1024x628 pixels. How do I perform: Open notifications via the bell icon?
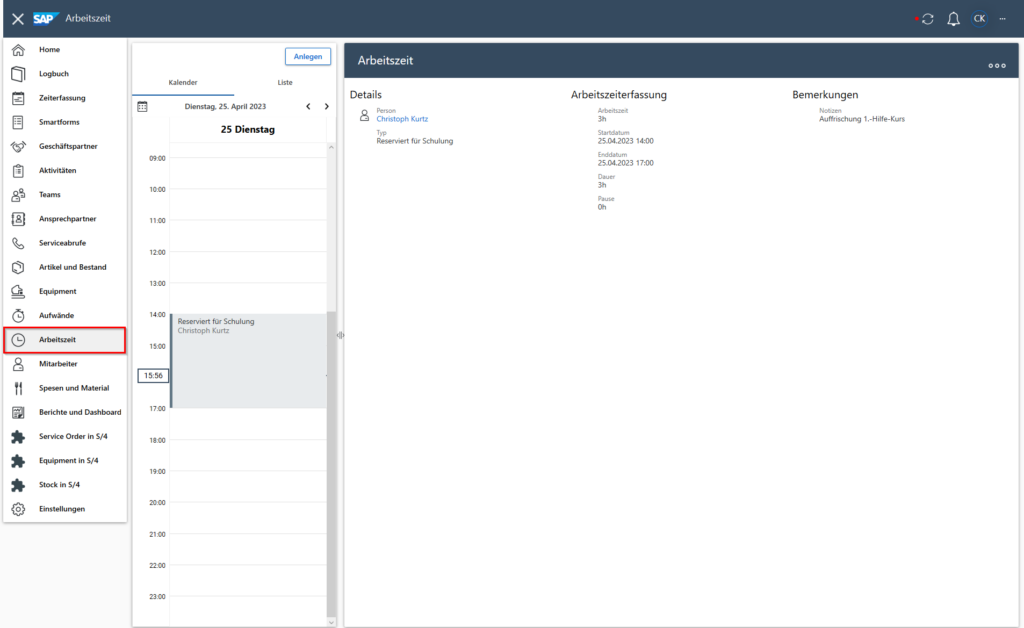(953, 18)
